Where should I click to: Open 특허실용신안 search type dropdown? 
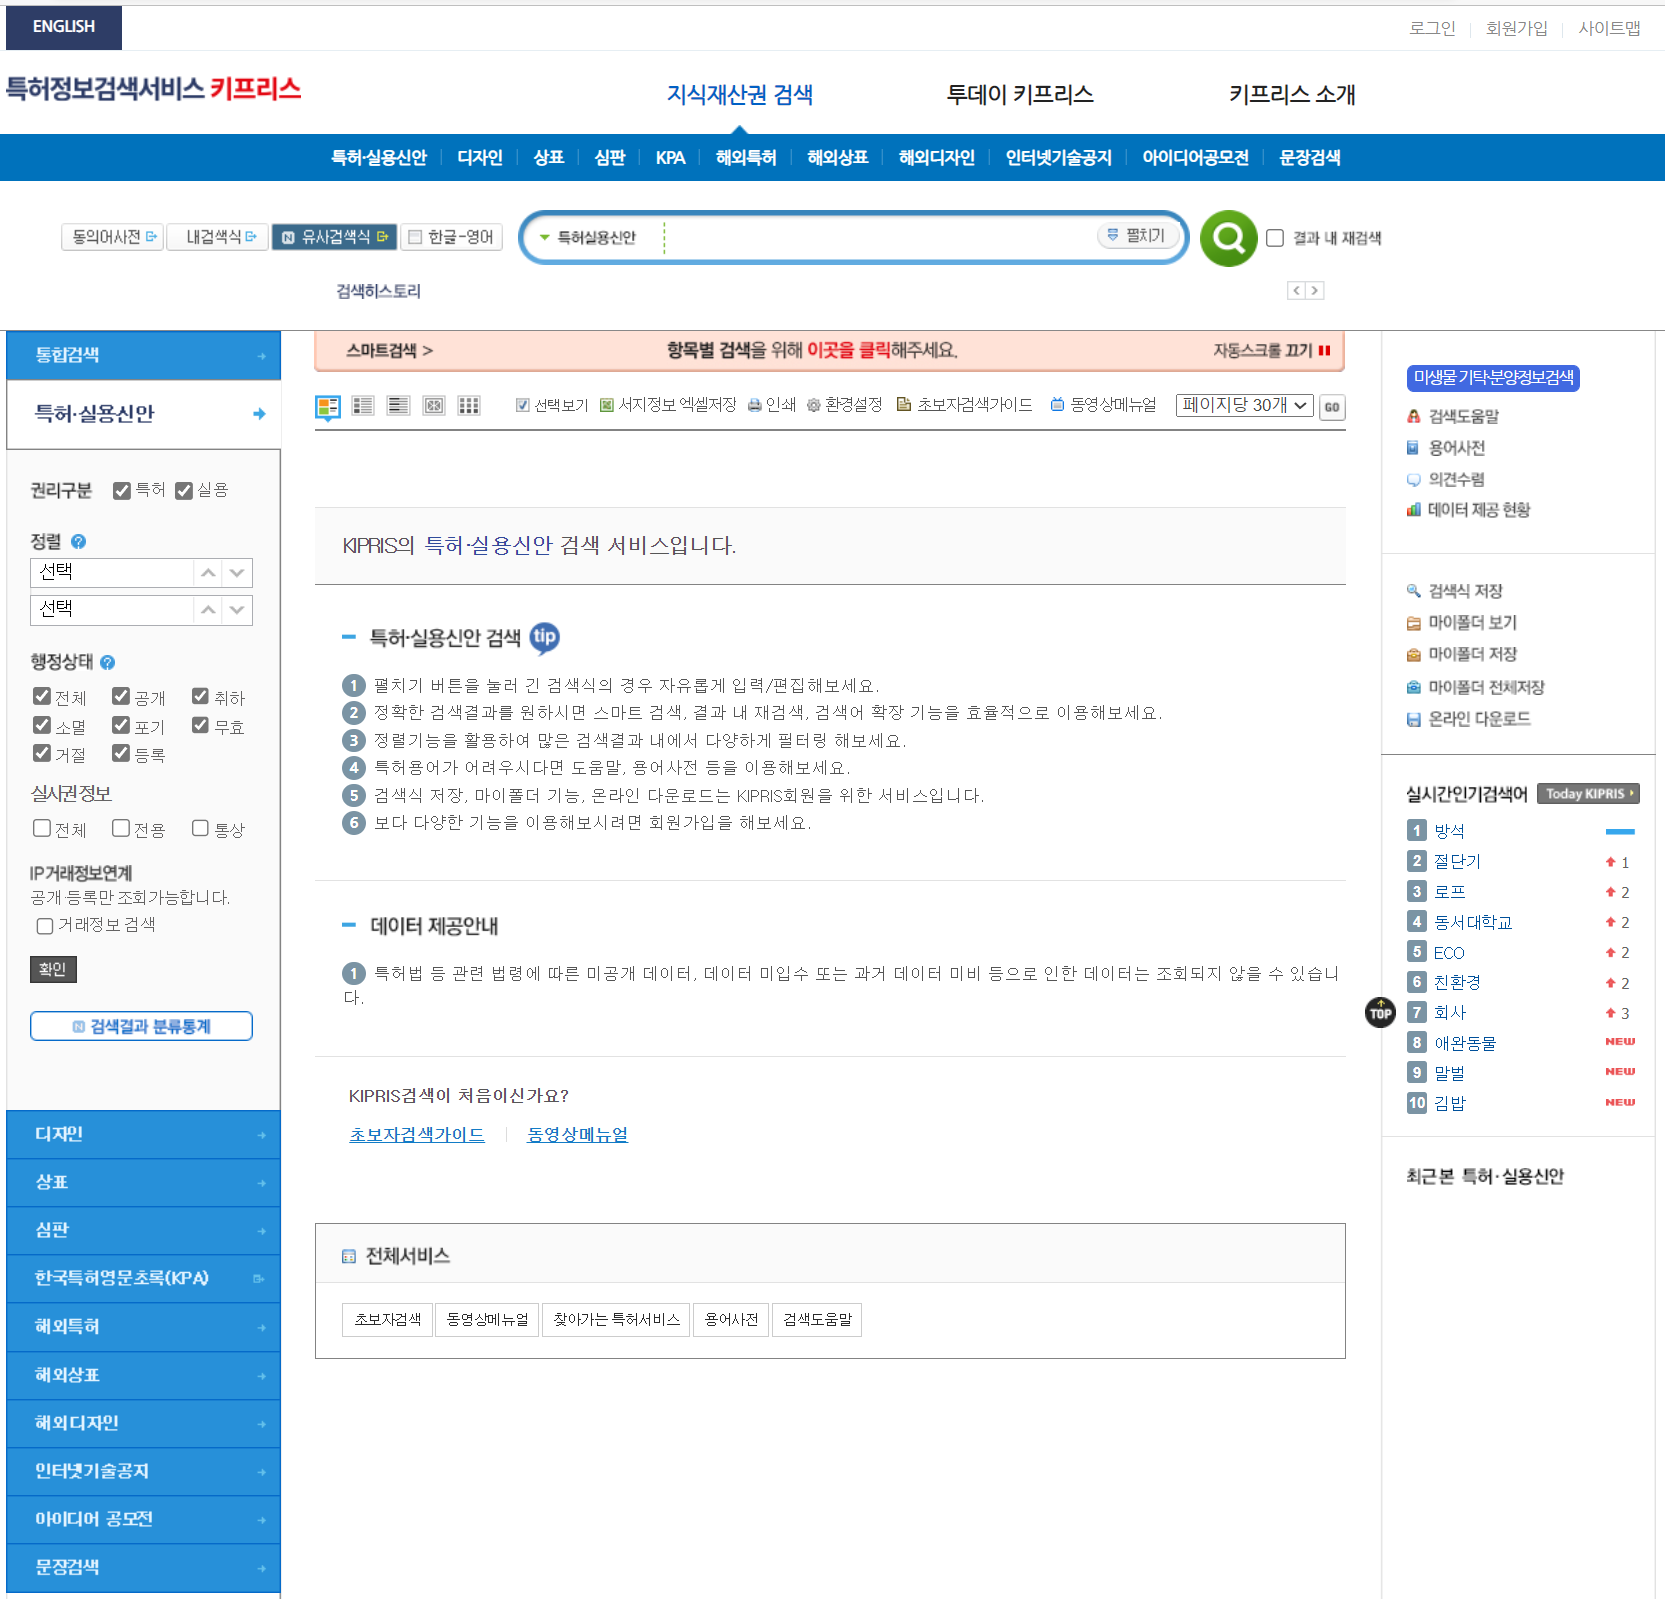click(x=588, y=238)
